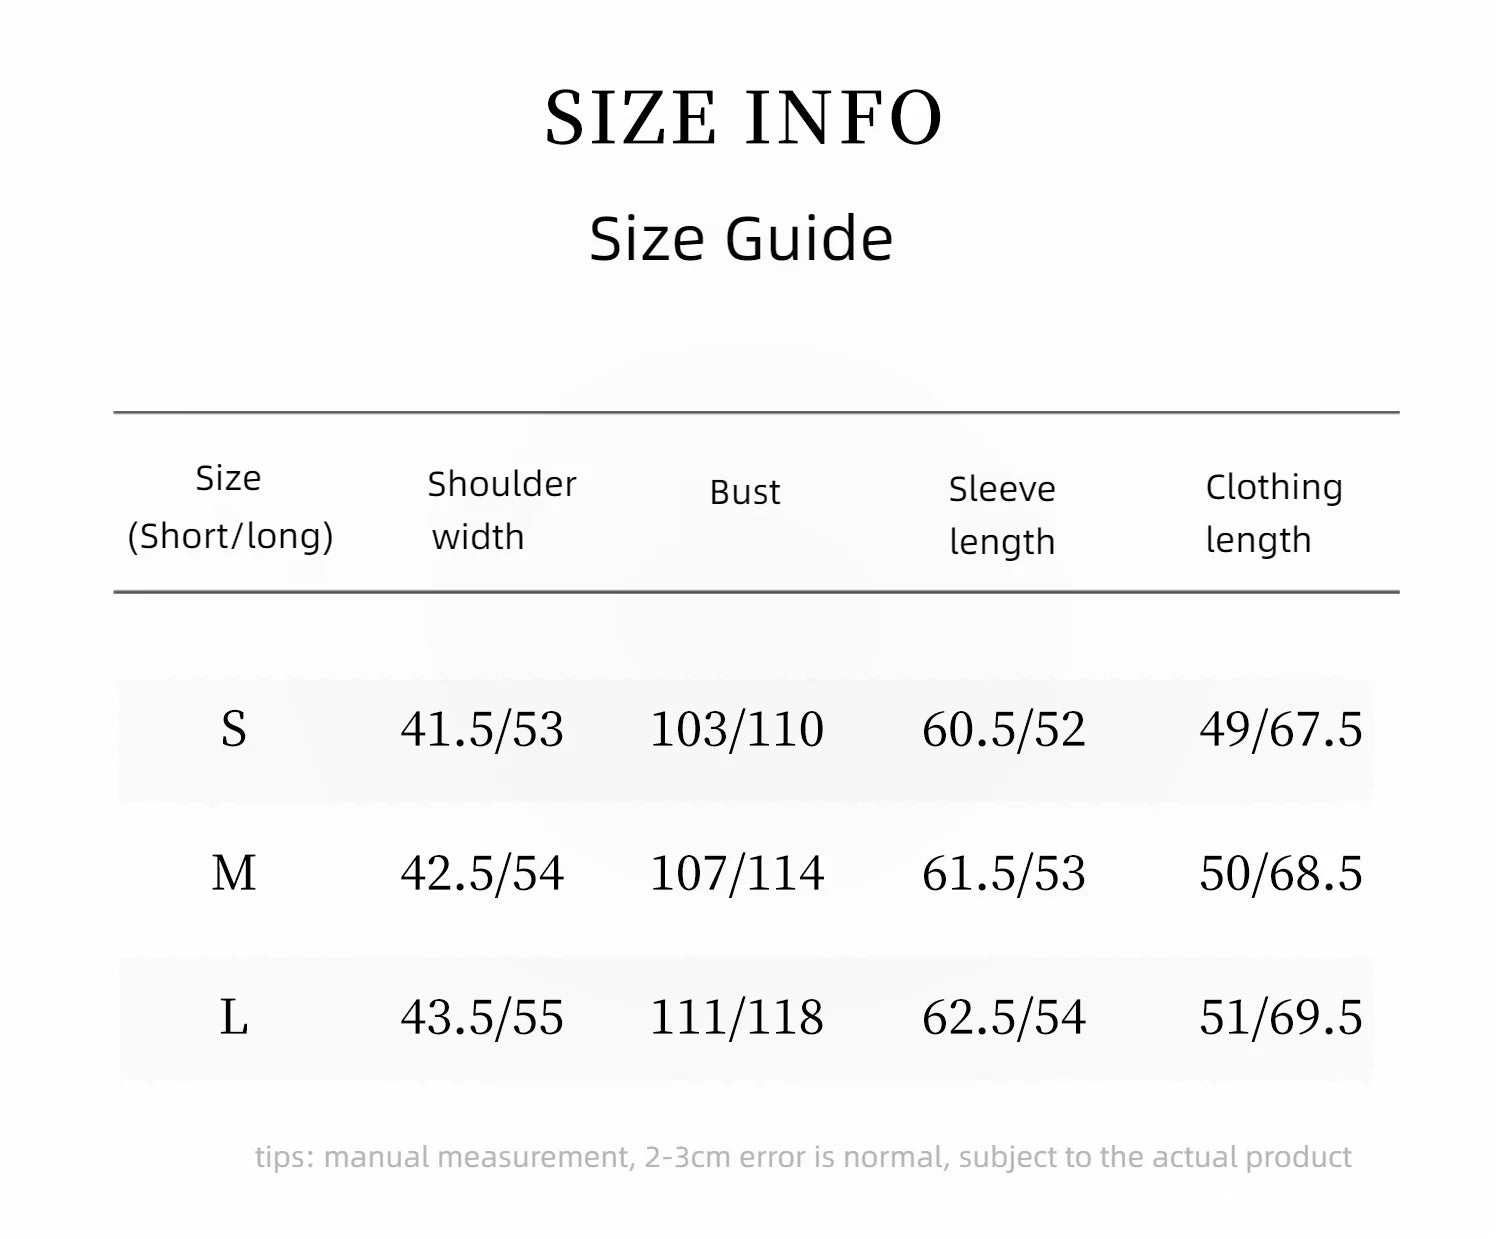This screenshot has width=1500, height=1239.
Task: Click bust value 103/110
Action: pos(737,729)
